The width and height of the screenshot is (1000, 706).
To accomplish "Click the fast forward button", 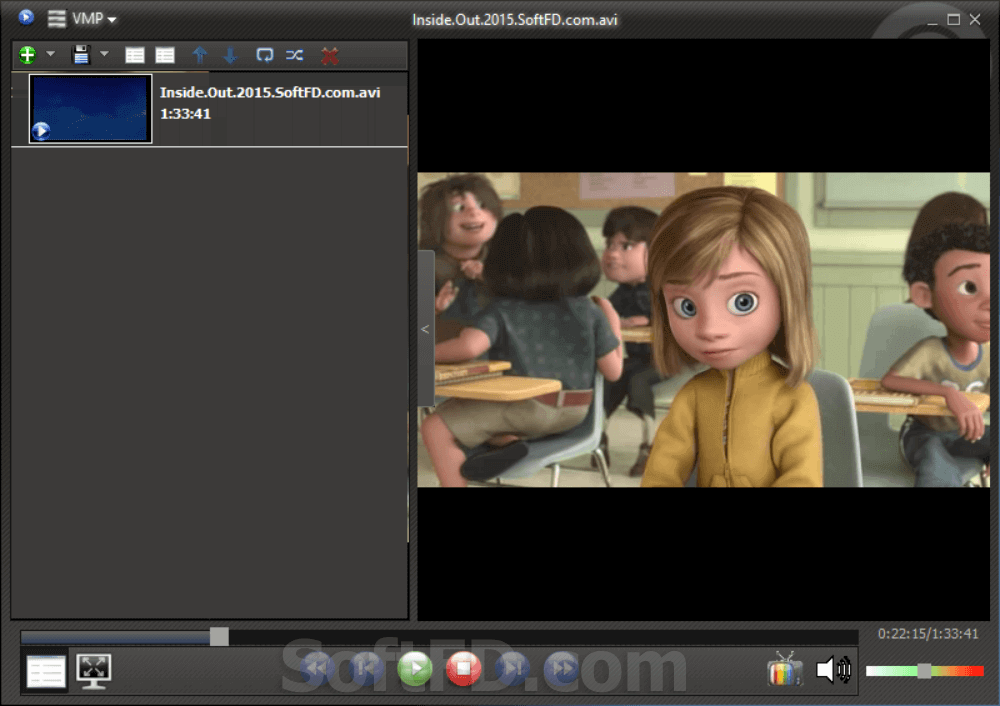I will pyautogui.click(x=562, y=668).
